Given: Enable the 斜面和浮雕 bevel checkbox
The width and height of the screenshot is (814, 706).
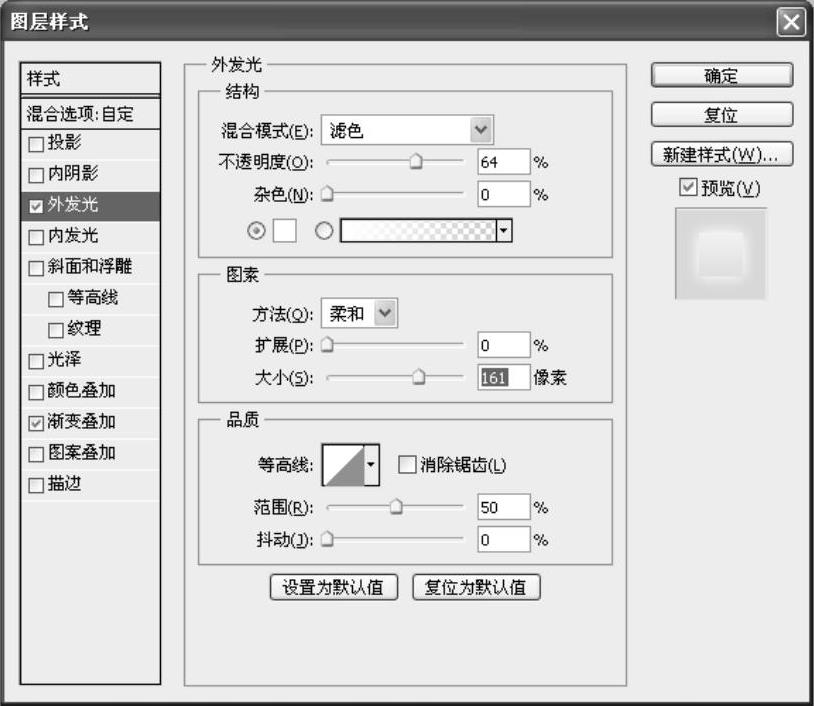Looking at the screenshot, I should (36, 268).
